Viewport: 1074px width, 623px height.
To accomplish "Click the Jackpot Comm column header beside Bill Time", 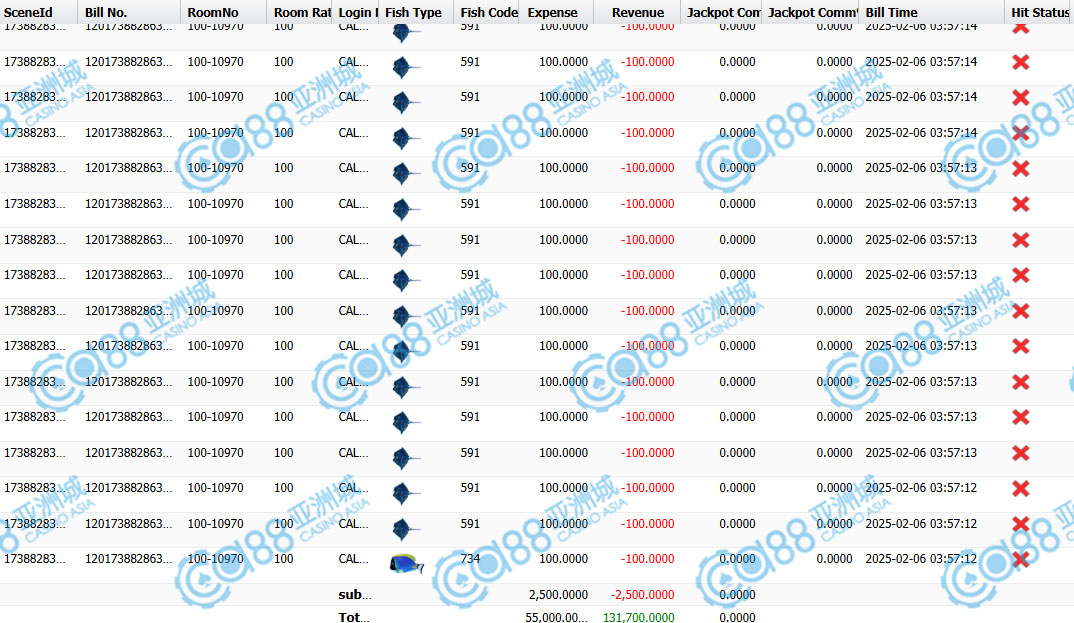I will (x=812, y=12).
